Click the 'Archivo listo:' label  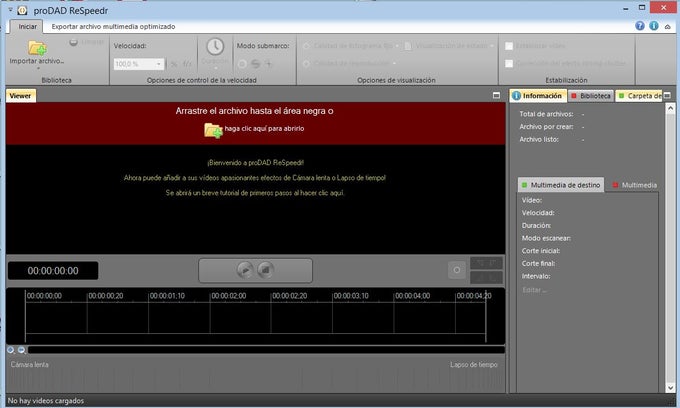pos(539,139)
